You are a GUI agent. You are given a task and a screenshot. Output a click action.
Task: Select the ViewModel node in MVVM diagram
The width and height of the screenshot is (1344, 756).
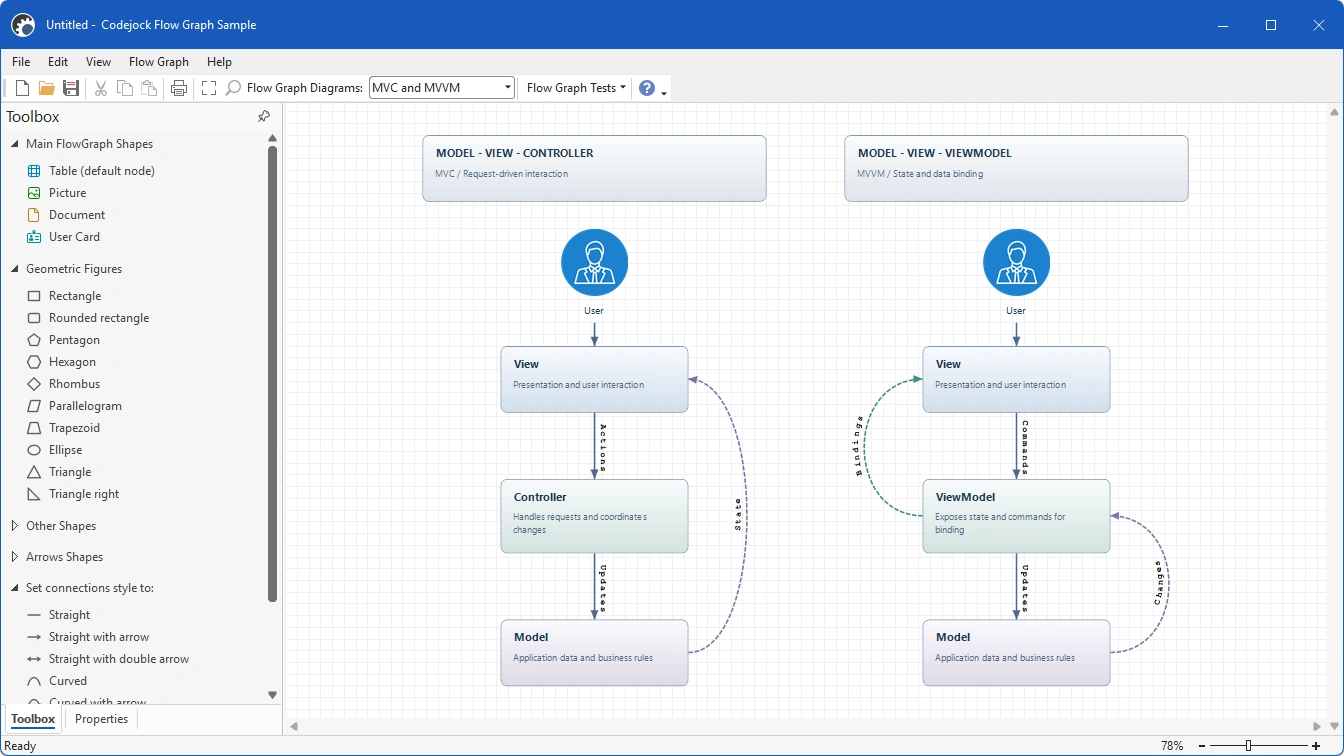[x=1016, y=516]
